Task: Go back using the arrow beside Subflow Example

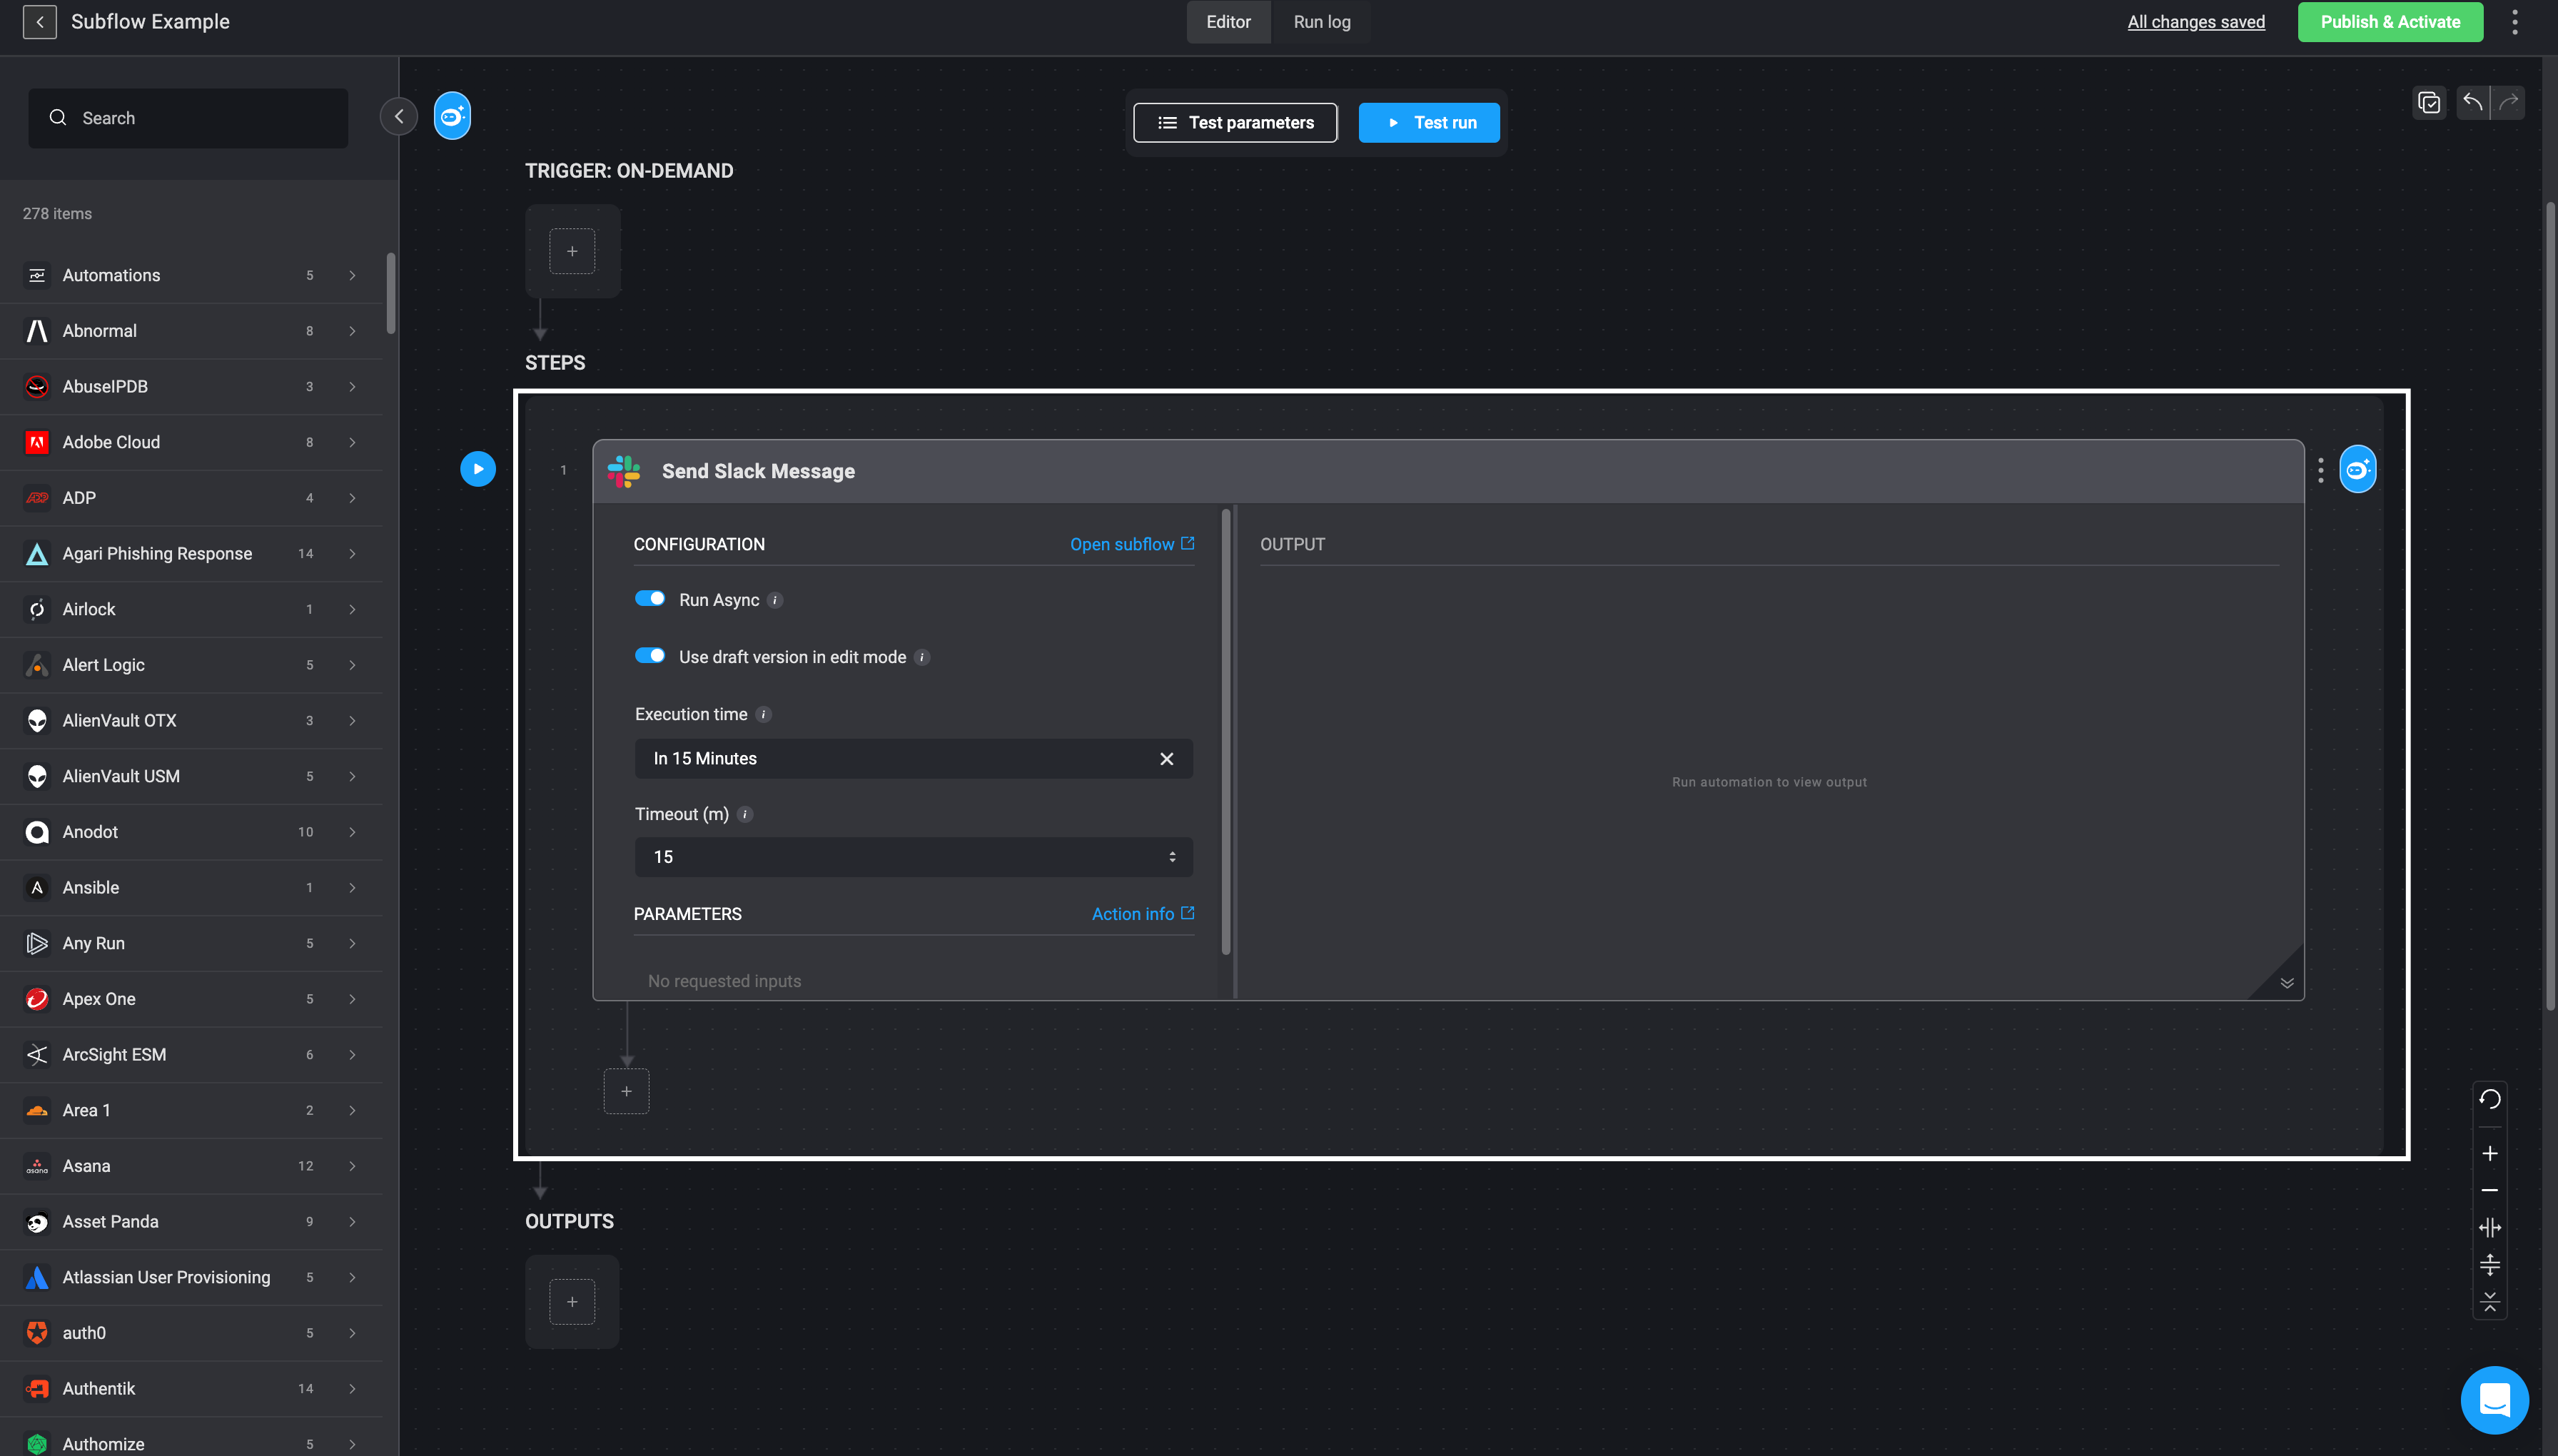Action: [39, 22]
